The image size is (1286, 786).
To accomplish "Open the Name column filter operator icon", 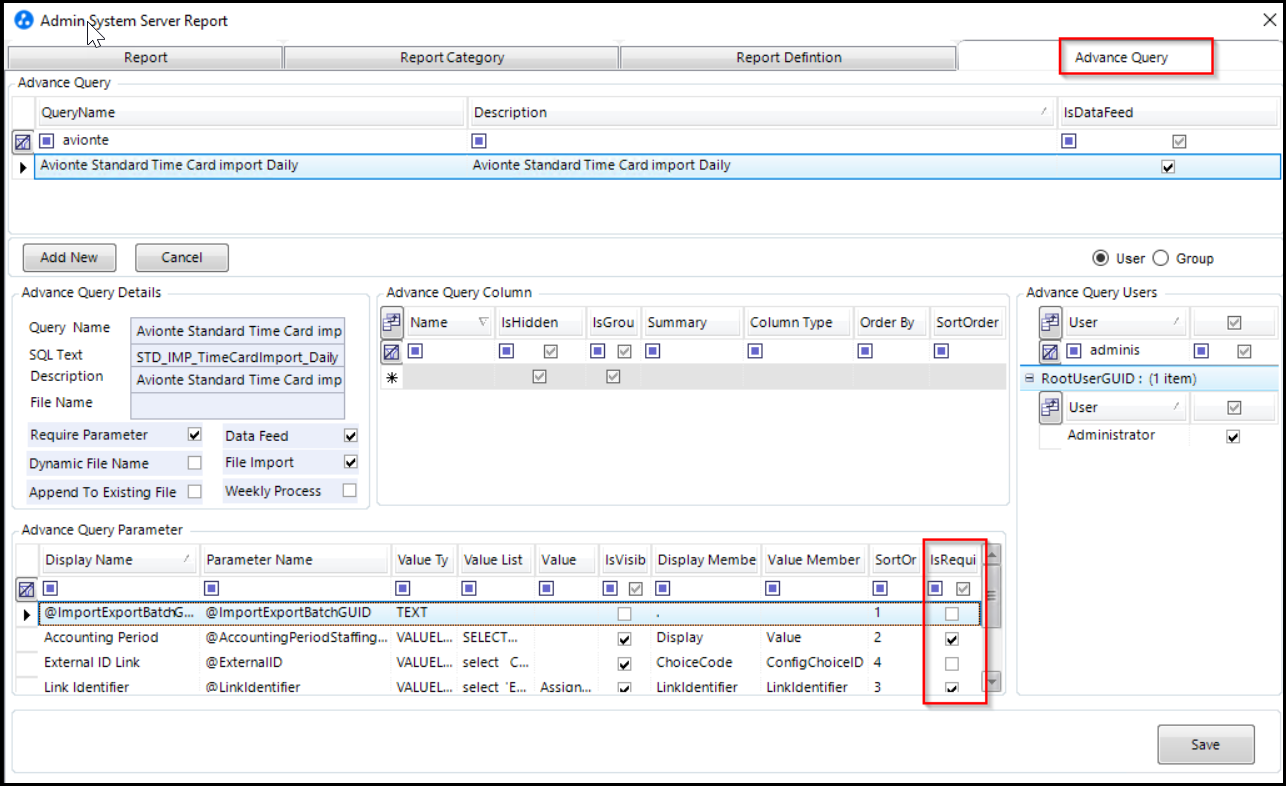I will tap(416, 351).
